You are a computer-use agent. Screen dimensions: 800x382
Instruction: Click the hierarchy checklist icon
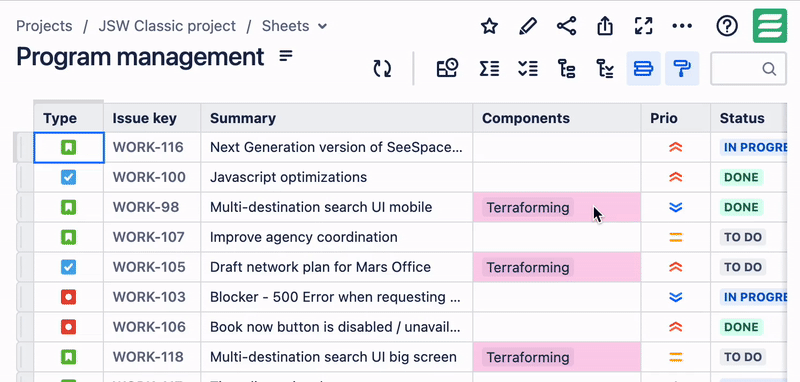[605, 68]
